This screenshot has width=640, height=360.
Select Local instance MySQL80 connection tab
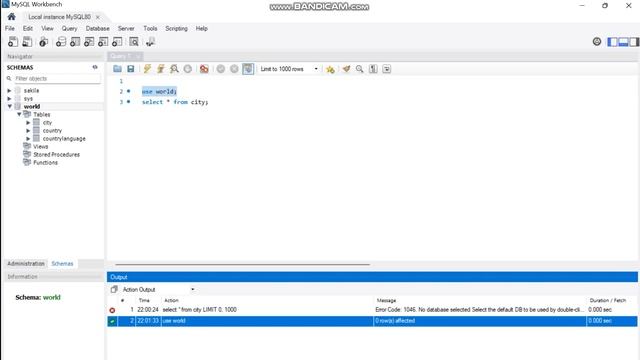point(60,17)
